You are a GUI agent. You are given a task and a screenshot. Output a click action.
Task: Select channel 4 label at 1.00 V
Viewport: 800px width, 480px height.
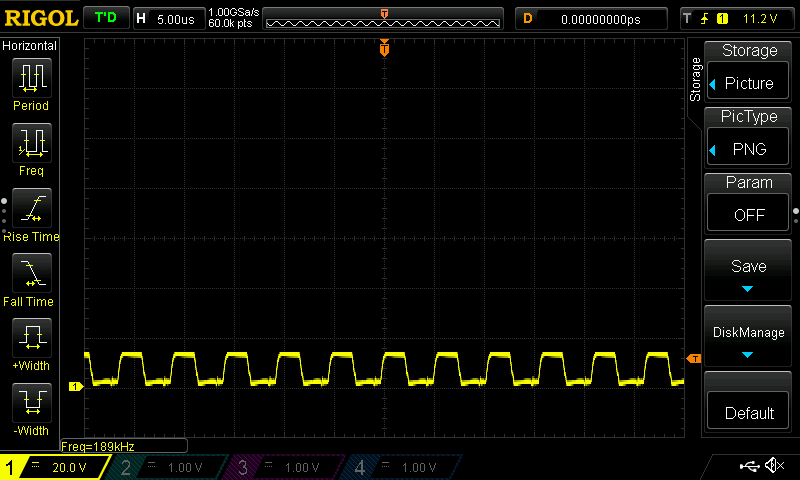pos(403,467)
